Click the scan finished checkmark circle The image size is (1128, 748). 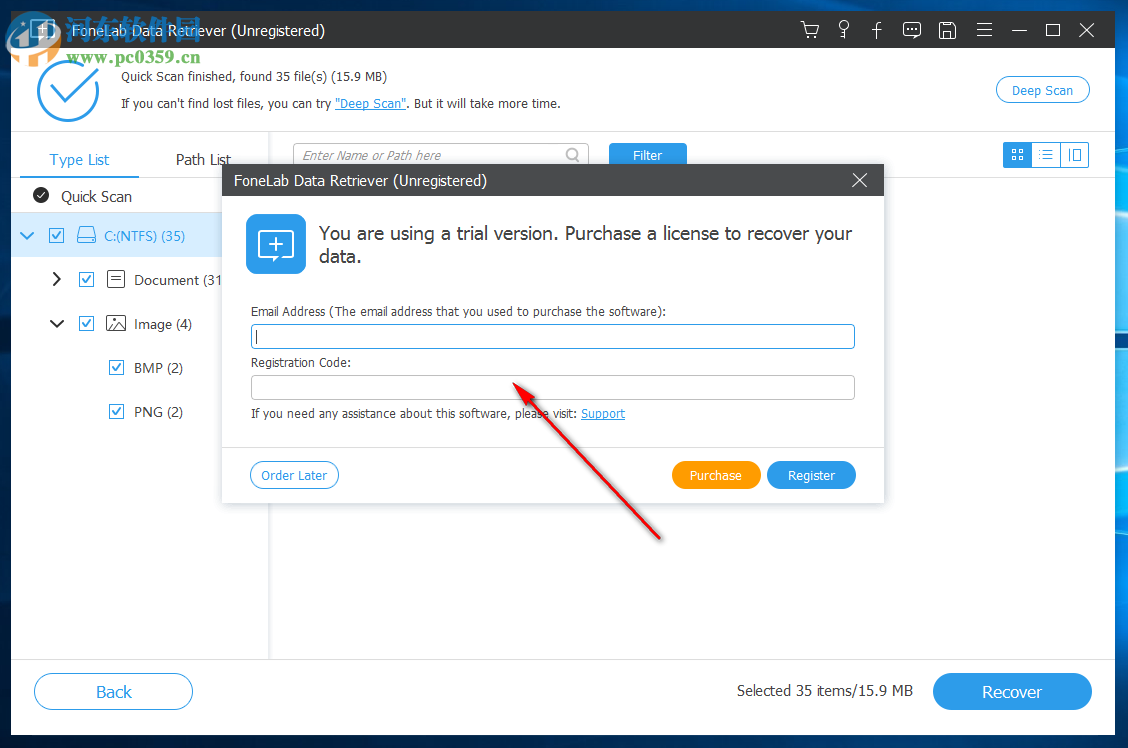point(68,91)
